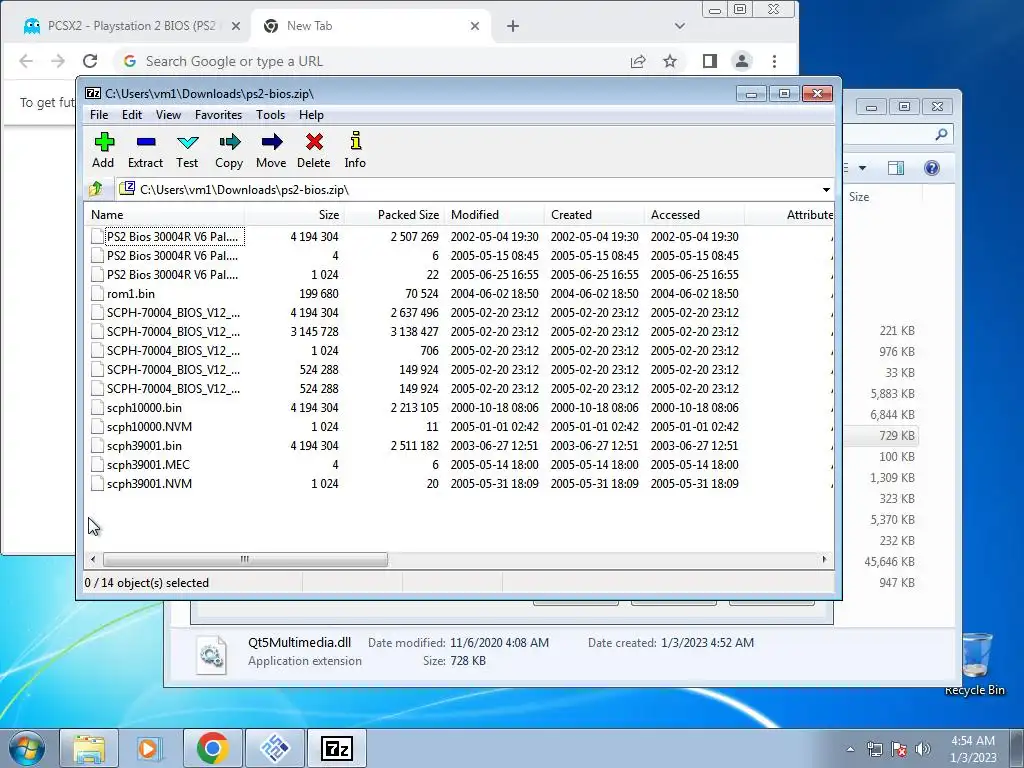Click the Explorer window search icon
This screenshot has height=768, width=1024.
tap(941, 135)
